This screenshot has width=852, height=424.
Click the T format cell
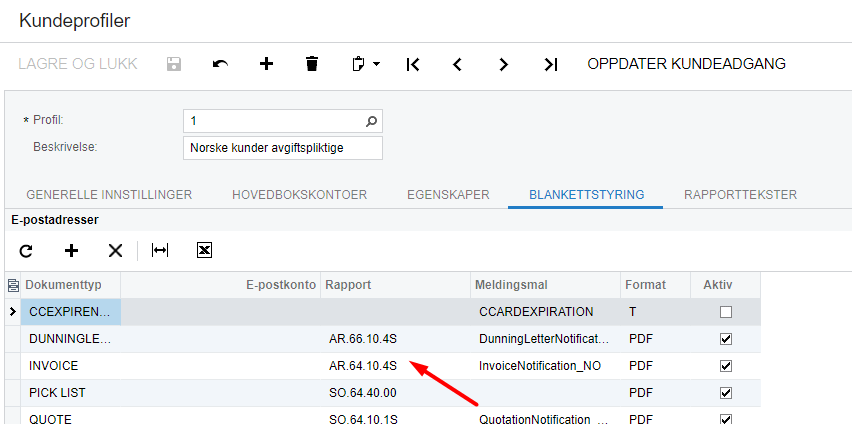coord(655,312)
